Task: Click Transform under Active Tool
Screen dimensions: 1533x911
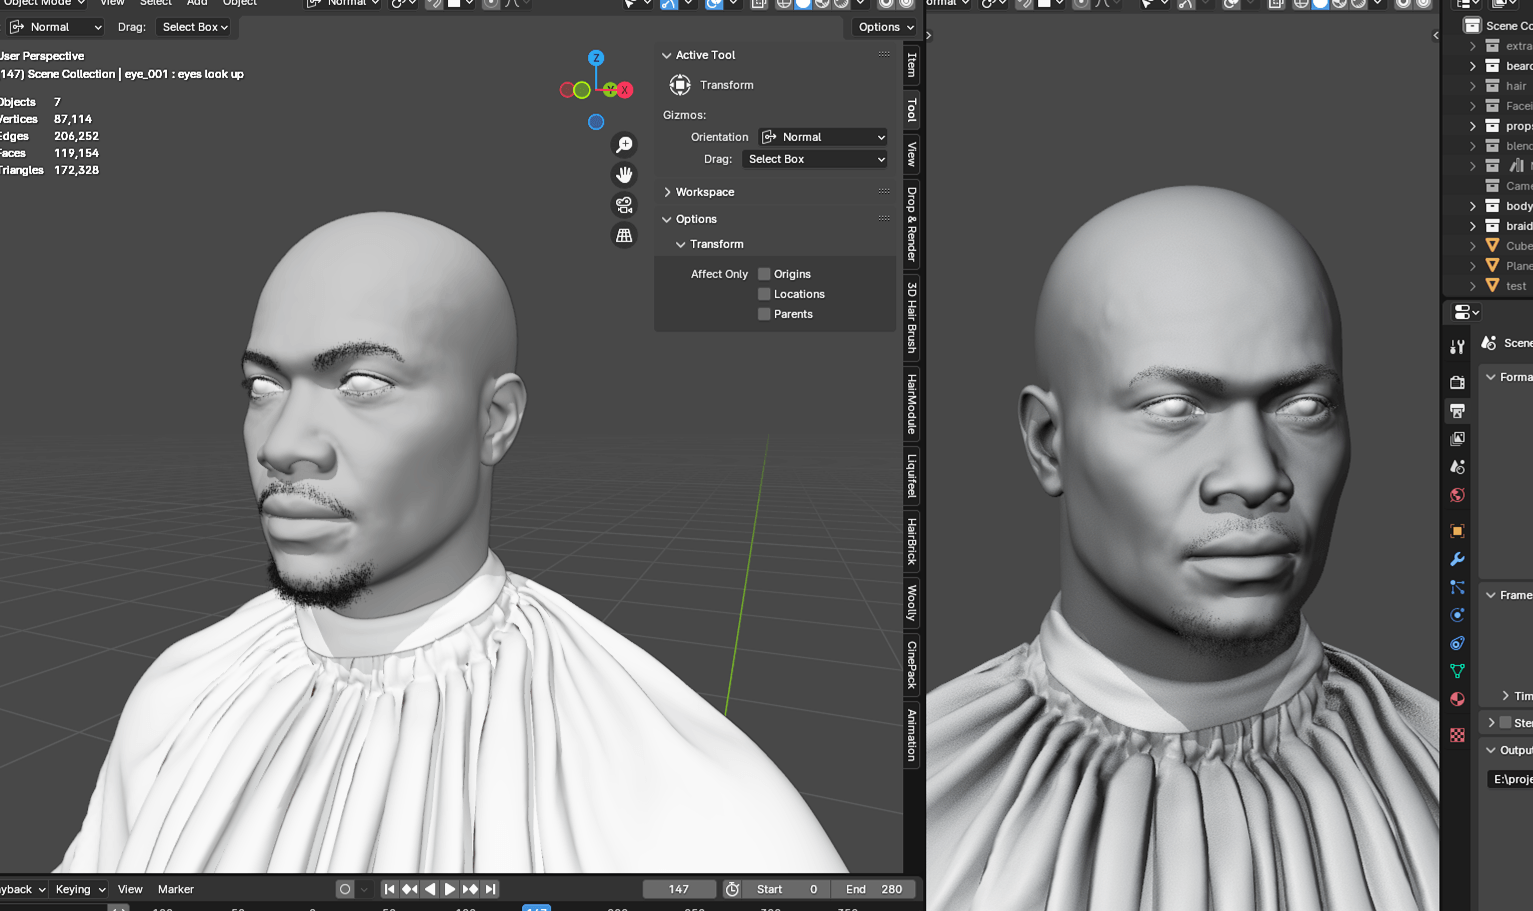Action: coord(726,85)
